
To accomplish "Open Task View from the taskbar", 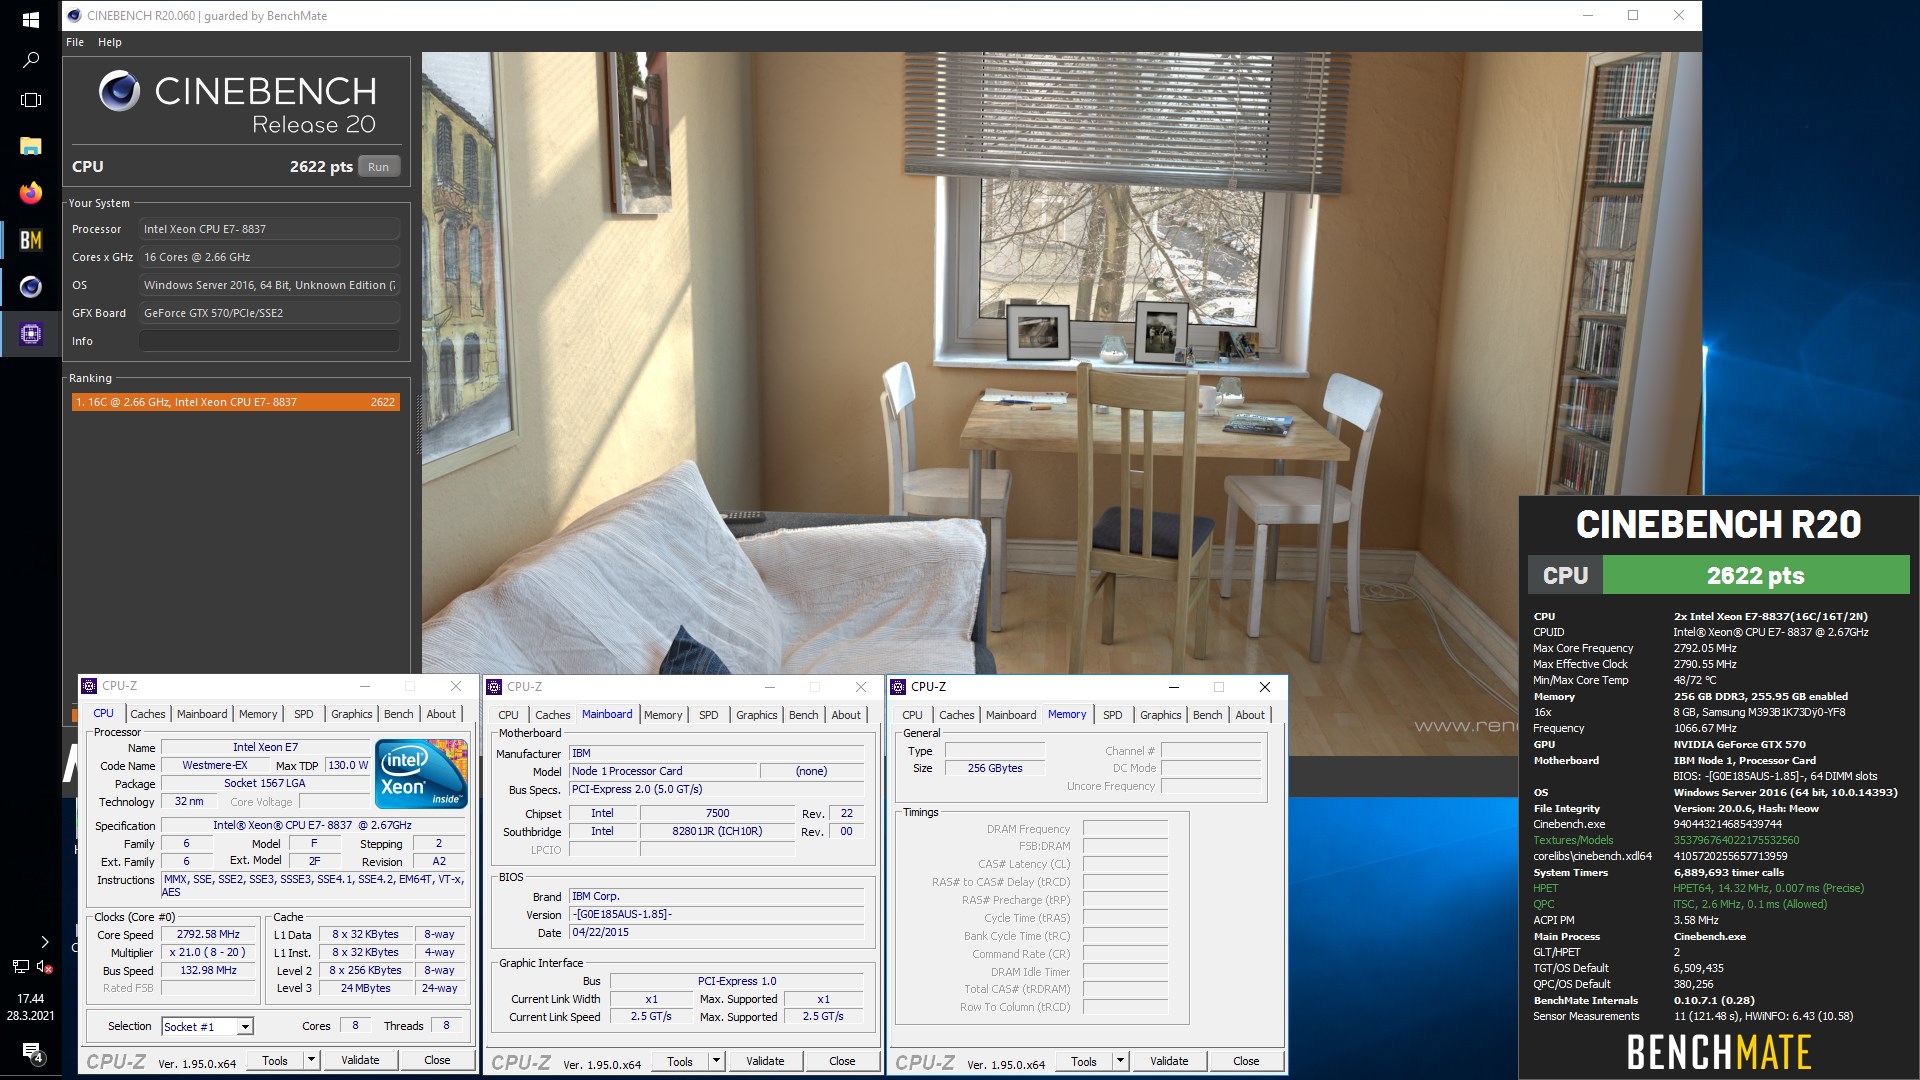I will (30, 100).
